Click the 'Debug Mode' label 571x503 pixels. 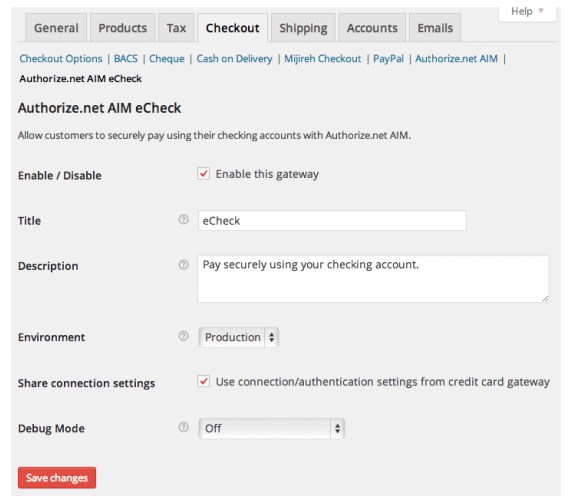(51, 428)
